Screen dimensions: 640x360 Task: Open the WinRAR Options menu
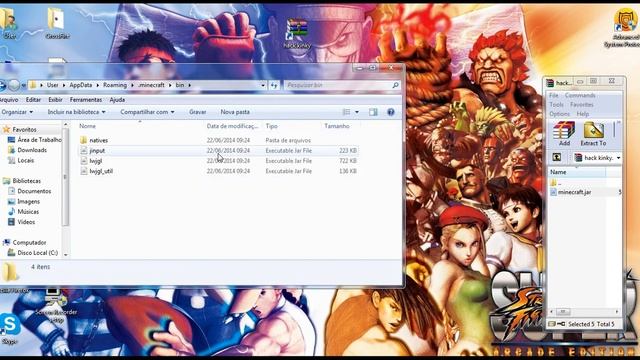click(x=559, y=114)
